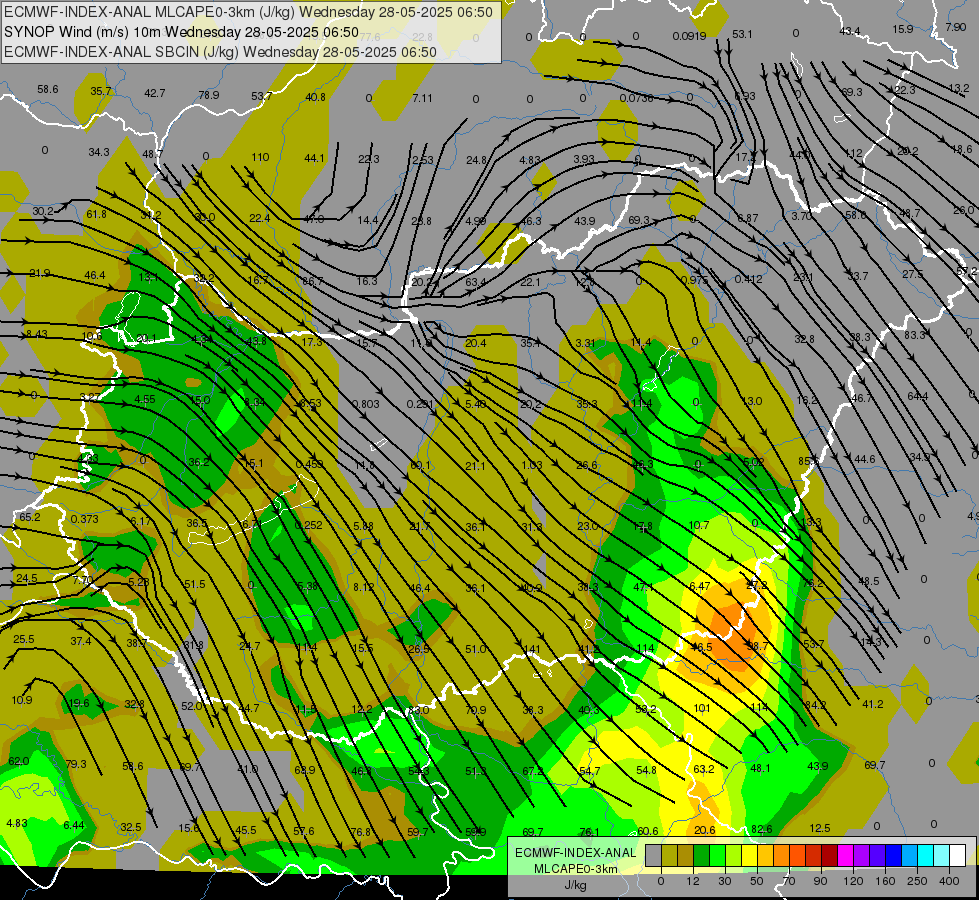Click the map value 63.2
Screen dimensions: 979x900
point(704,769)
